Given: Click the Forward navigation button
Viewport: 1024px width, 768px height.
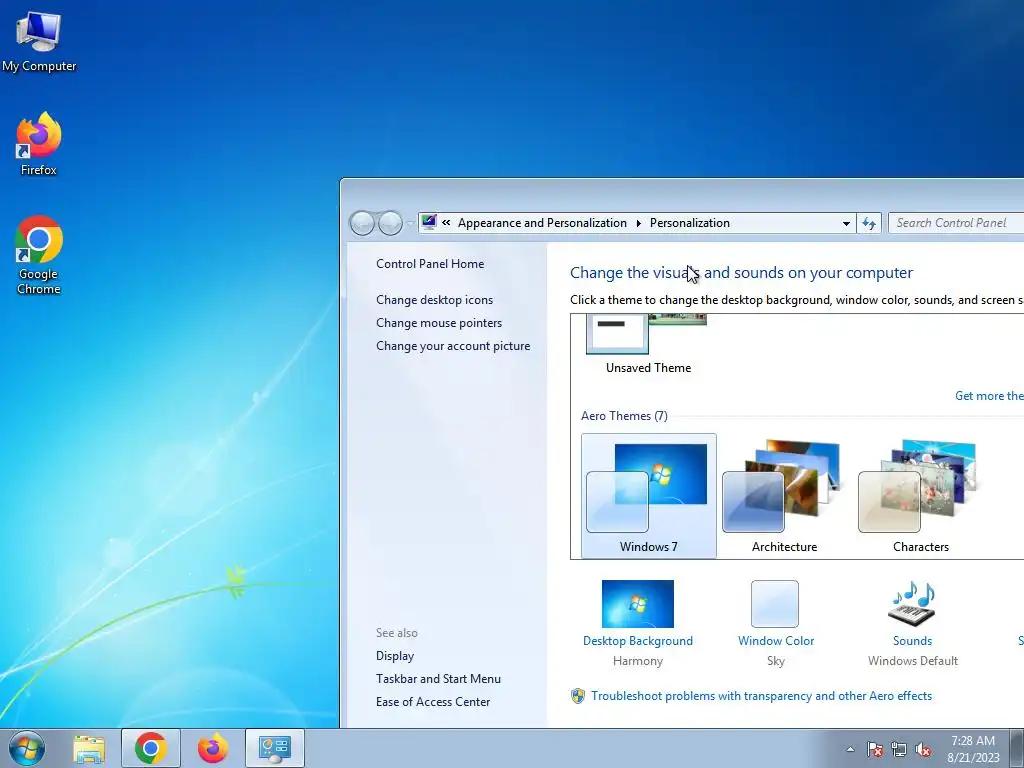Looking at the screenshot, I should tap(391, 223).
